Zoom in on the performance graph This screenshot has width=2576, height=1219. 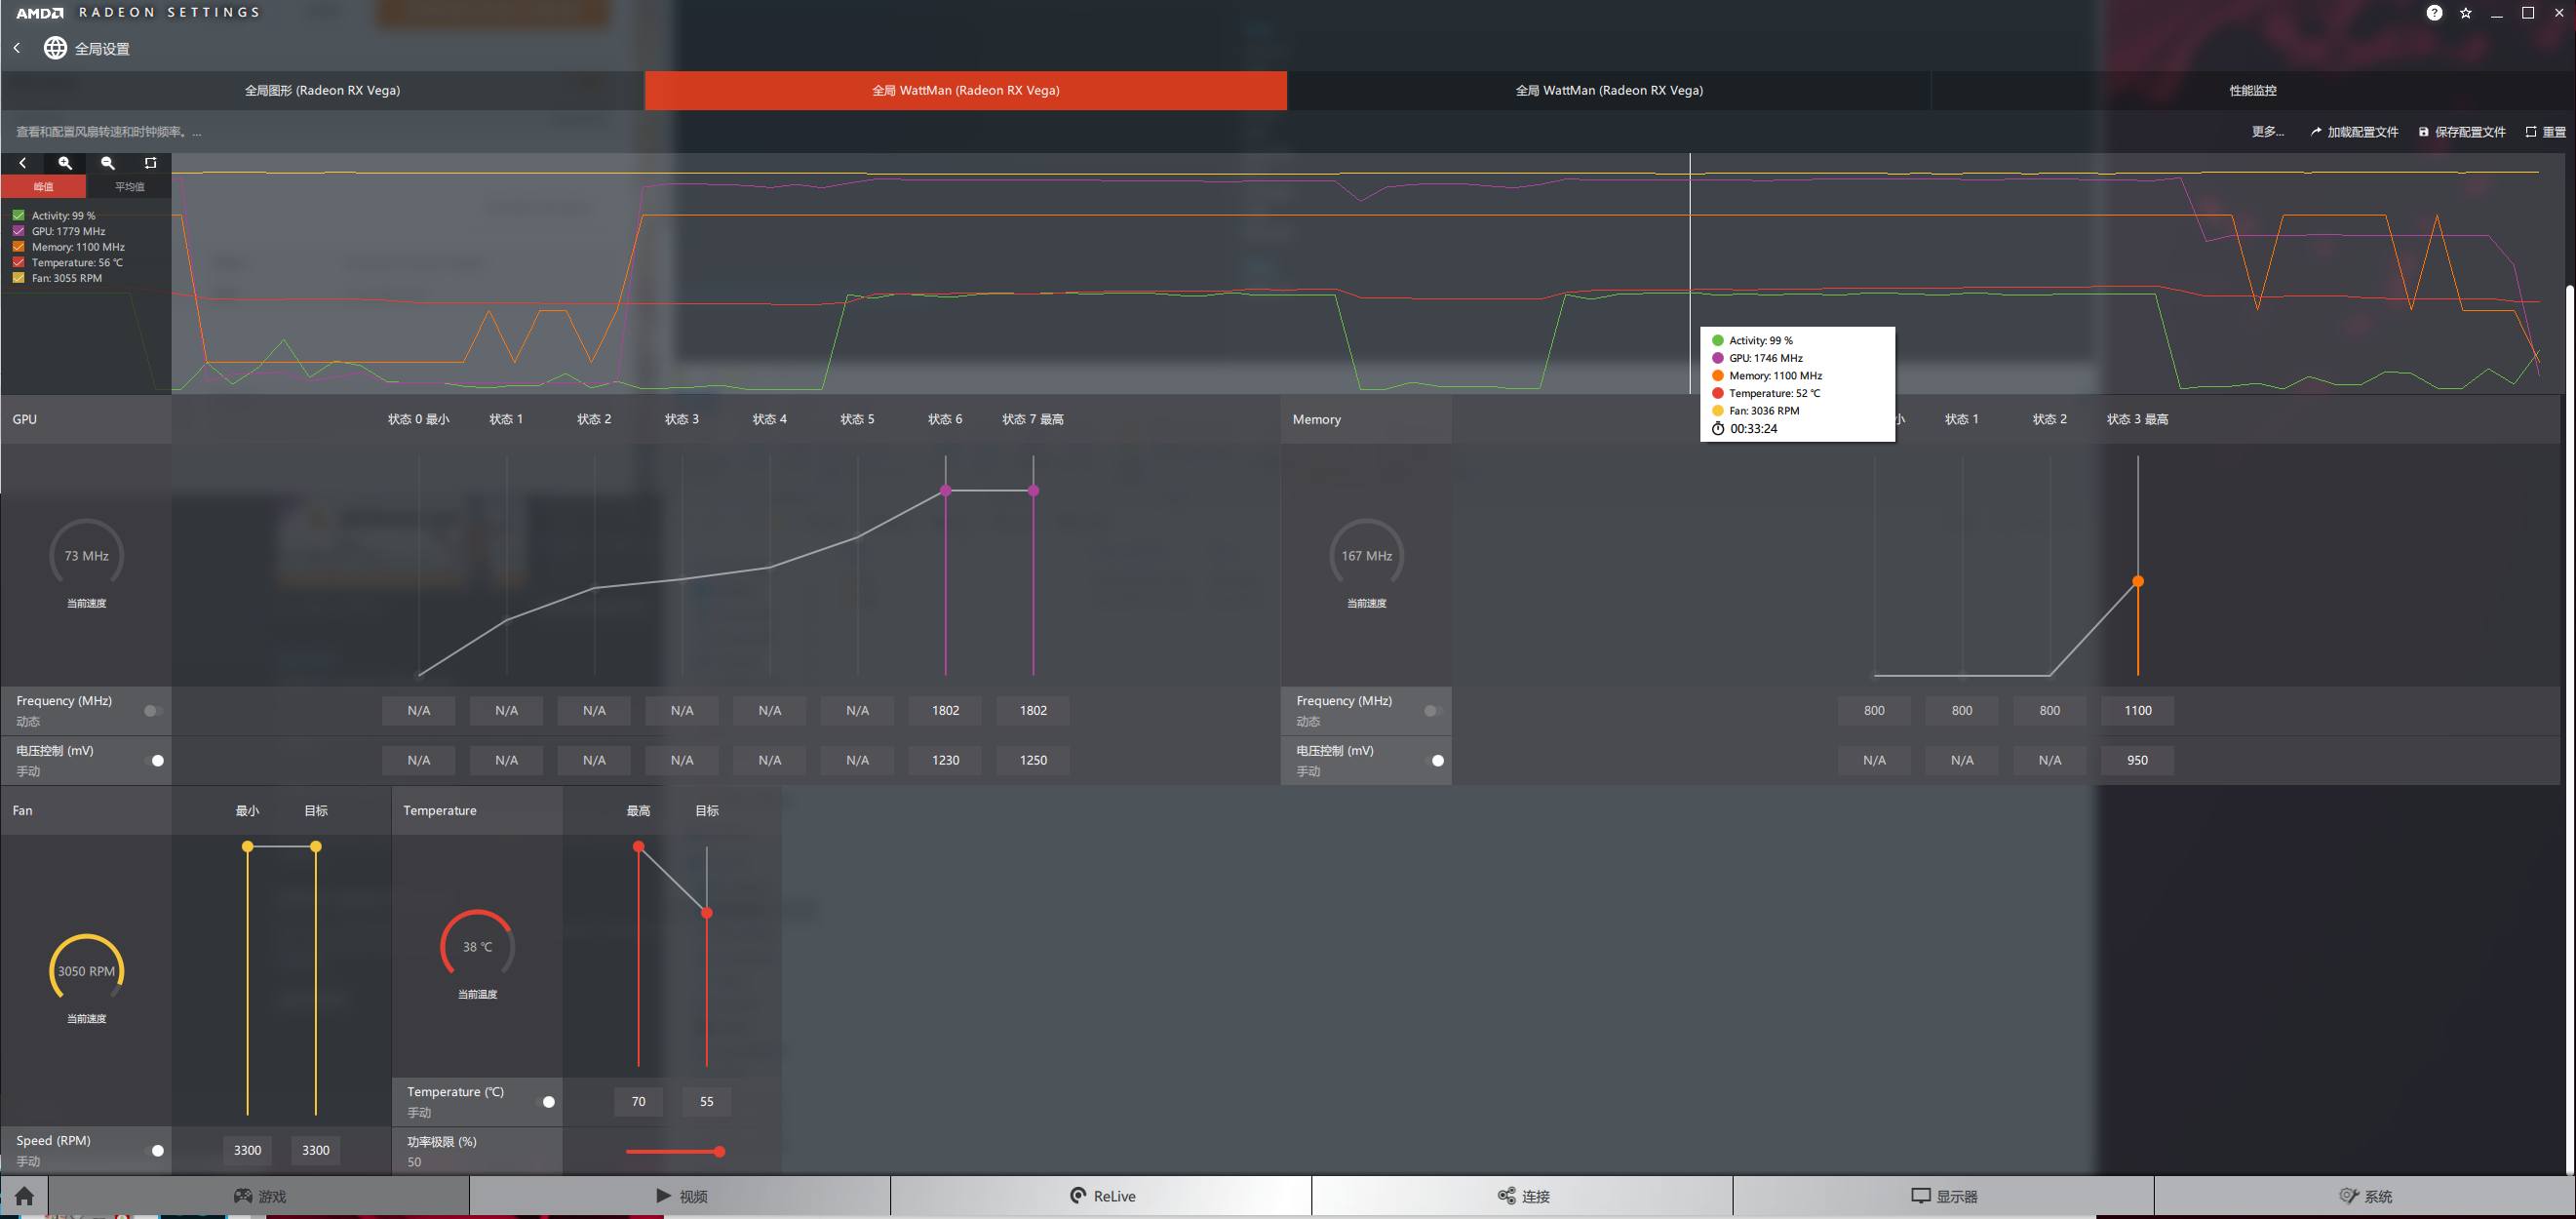point(65,163)
